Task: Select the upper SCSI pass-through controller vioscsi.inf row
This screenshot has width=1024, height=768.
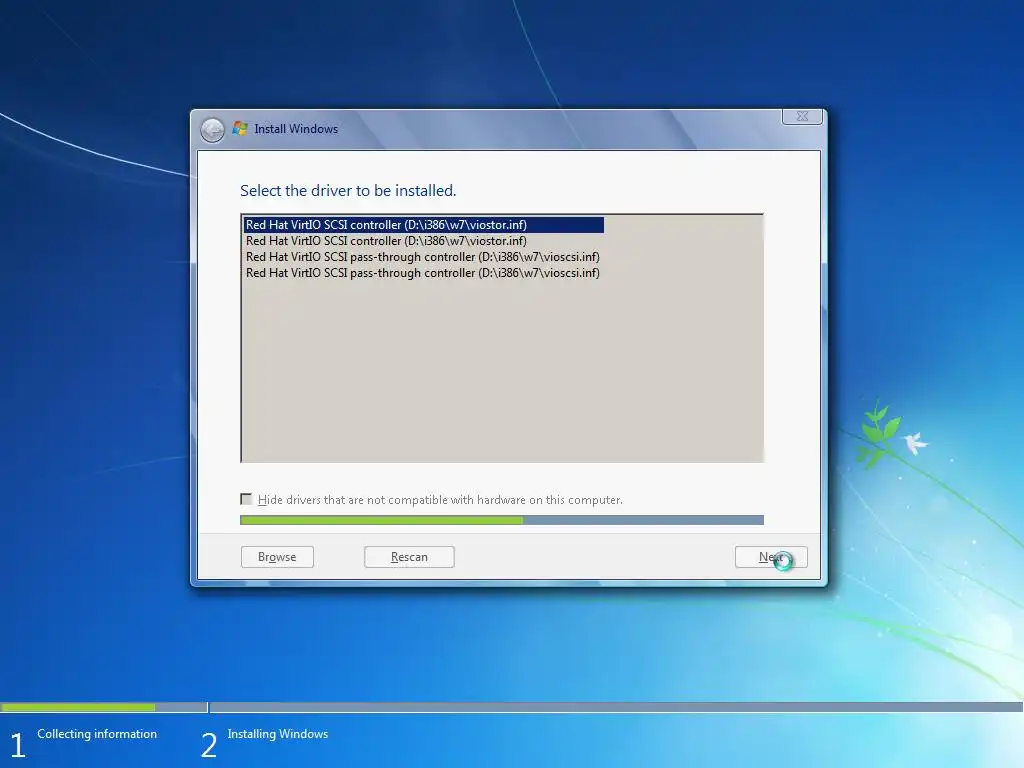Action: pos(423,257)
